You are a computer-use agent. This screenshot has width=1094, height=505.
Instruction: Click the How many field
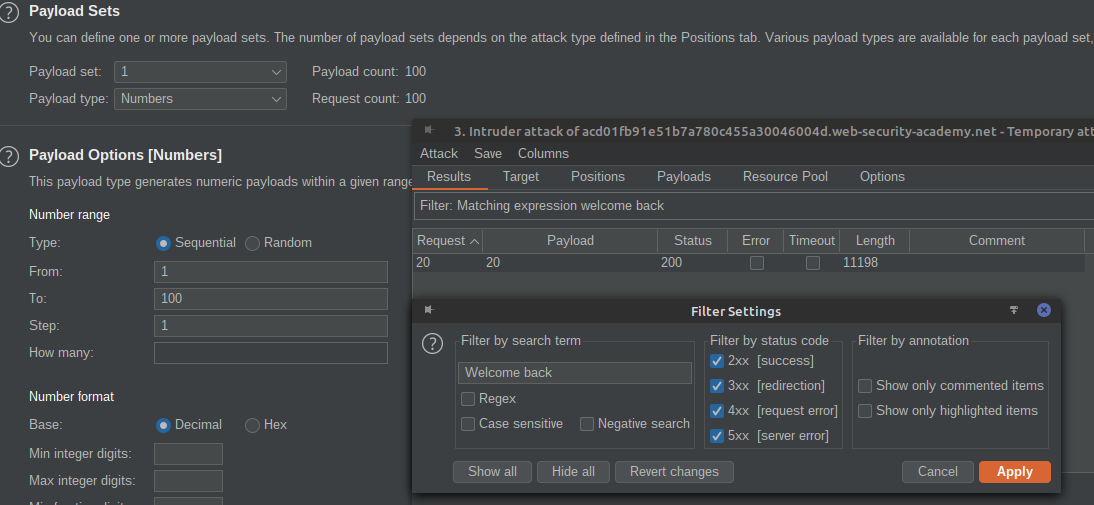271,353
